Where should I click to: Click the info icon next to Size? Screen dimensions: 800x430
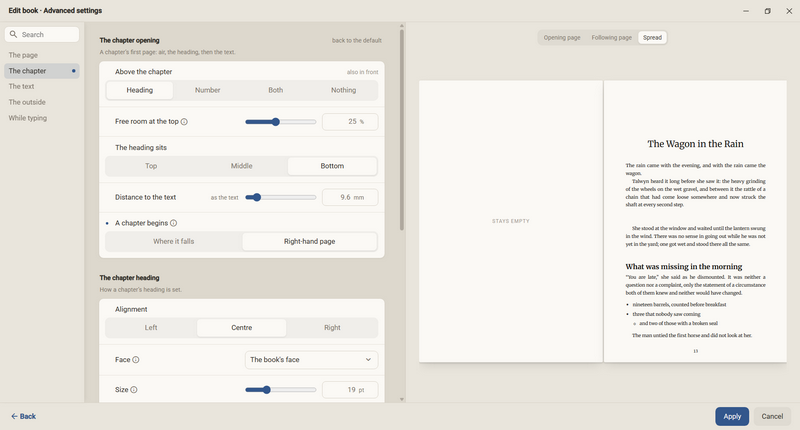tap(134, 390)
